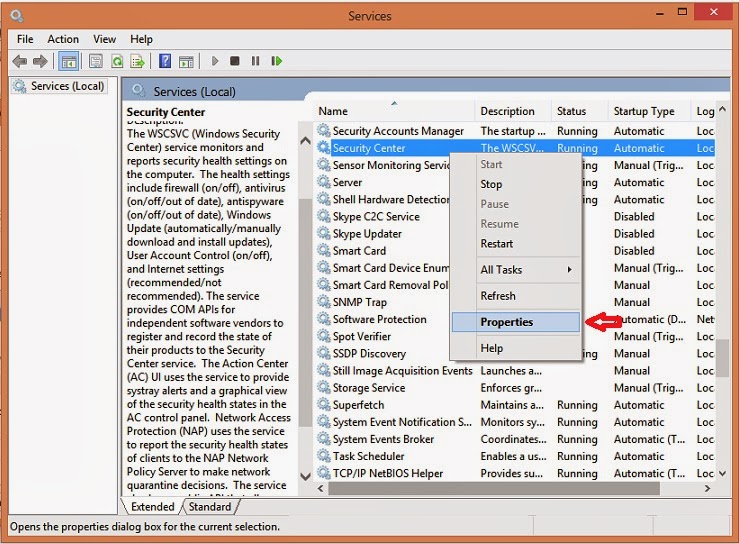Select the Shell Hardware Detection row
This screenshot has width=739, height=544.
(515, 199)
